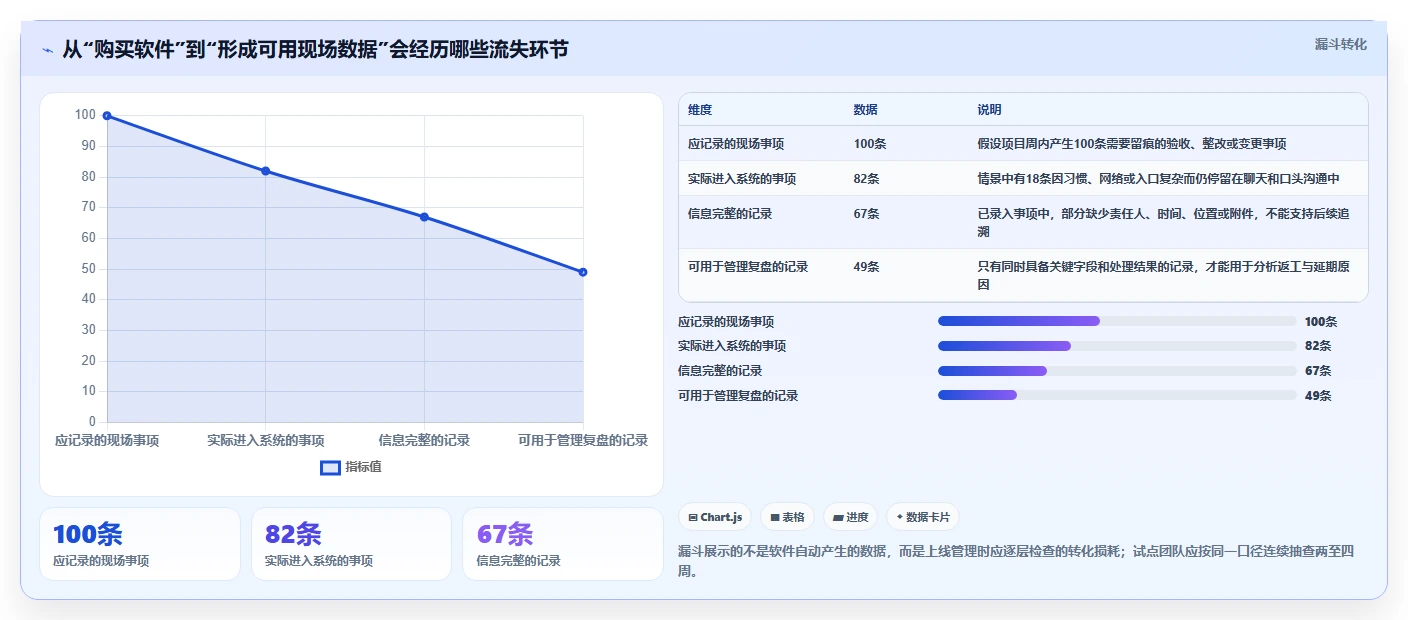Click description starting 情景中有18条
The image size is (1408, 620).
pyautogui.click(x=1158, y=179)
